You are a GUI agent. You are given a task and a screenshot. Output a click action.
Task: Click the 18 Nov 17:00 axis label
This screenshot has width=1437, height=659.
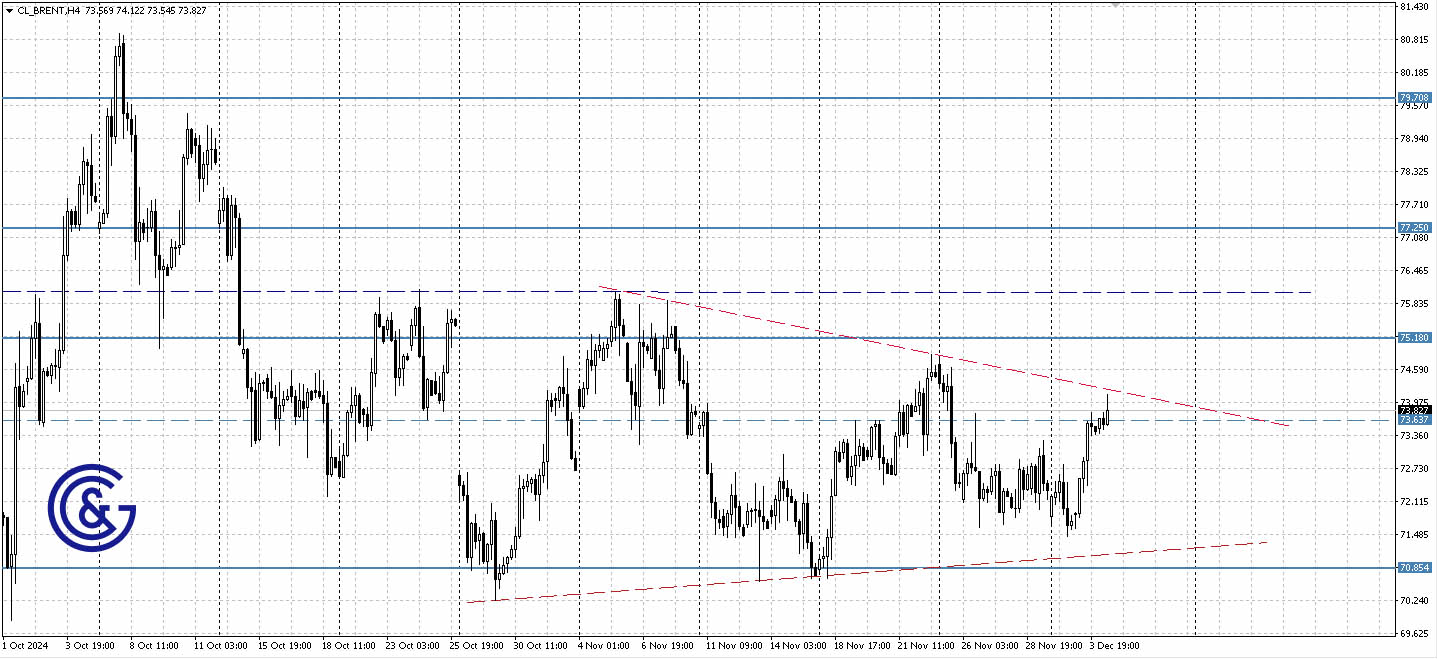pos(860,646)
